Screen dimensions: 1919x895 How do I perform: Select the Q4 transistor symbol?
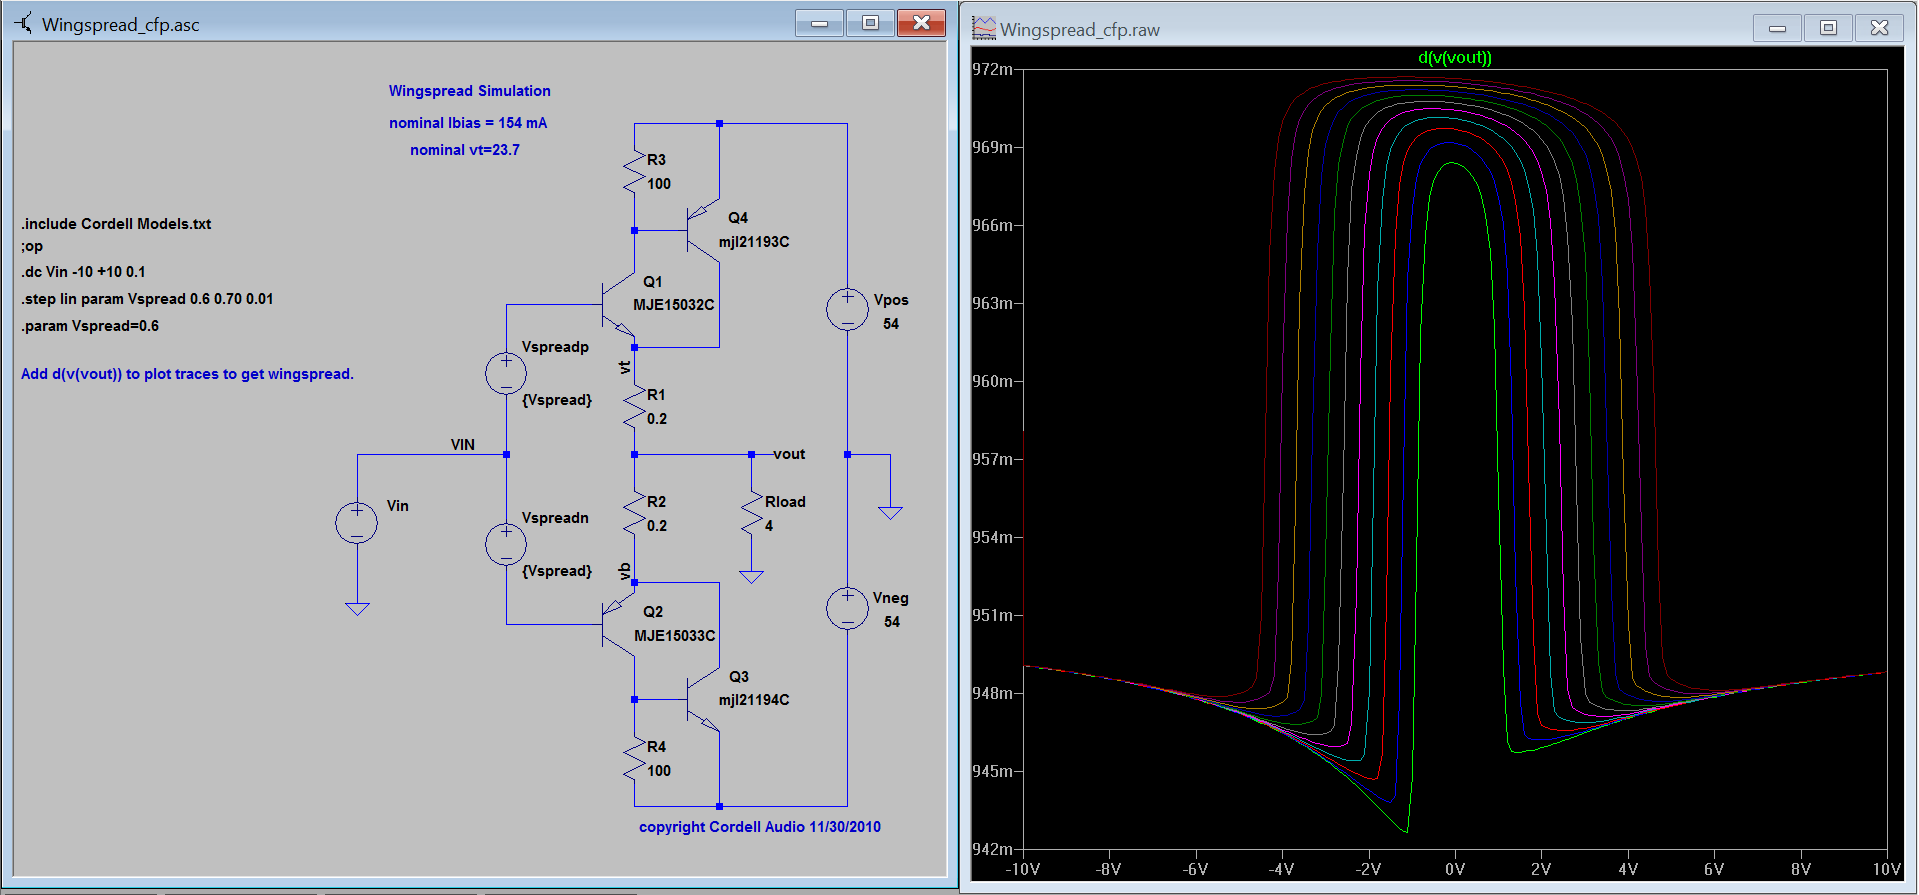tap(703, 230)
